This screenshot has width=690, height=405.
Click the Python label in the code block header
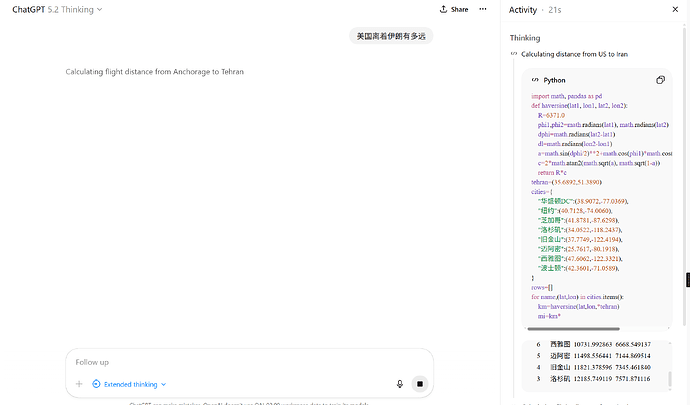click(x=554, y=80)
